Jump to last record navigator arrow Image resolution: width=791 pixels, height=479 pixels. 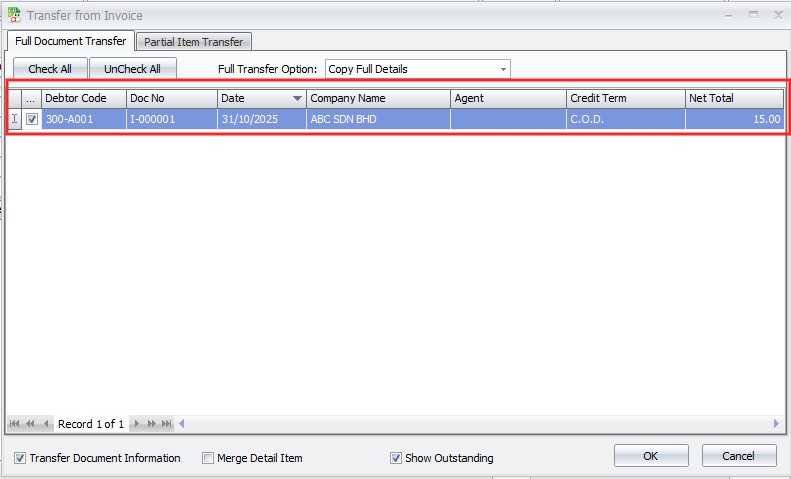pyautogui.click(x=167, y=424)
